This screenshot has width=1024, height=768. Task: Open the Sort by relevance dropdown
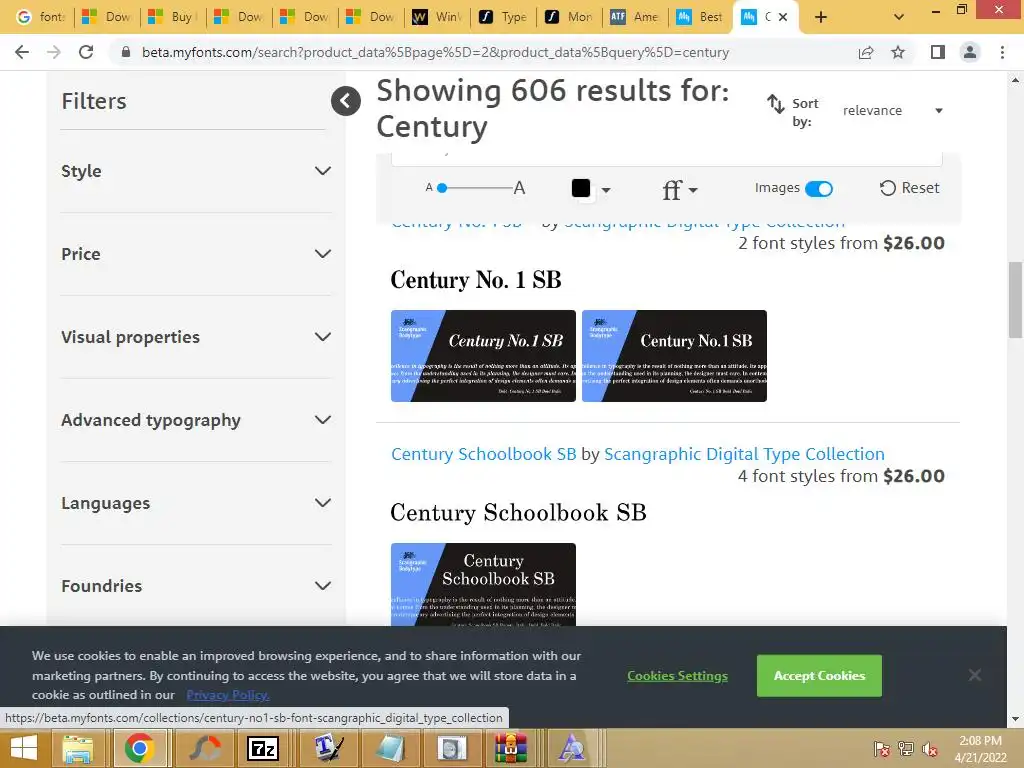(892, 110)
